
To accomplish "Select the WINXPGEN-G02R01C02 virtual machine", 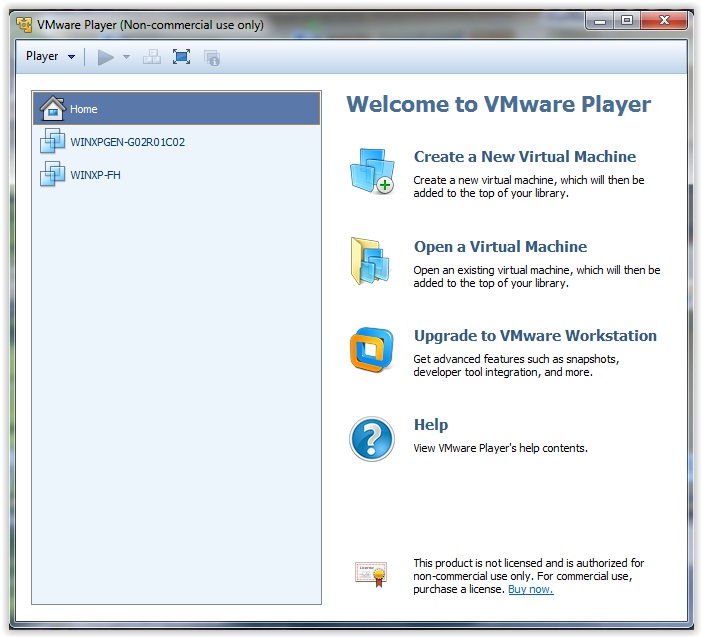I will [127, 142].
